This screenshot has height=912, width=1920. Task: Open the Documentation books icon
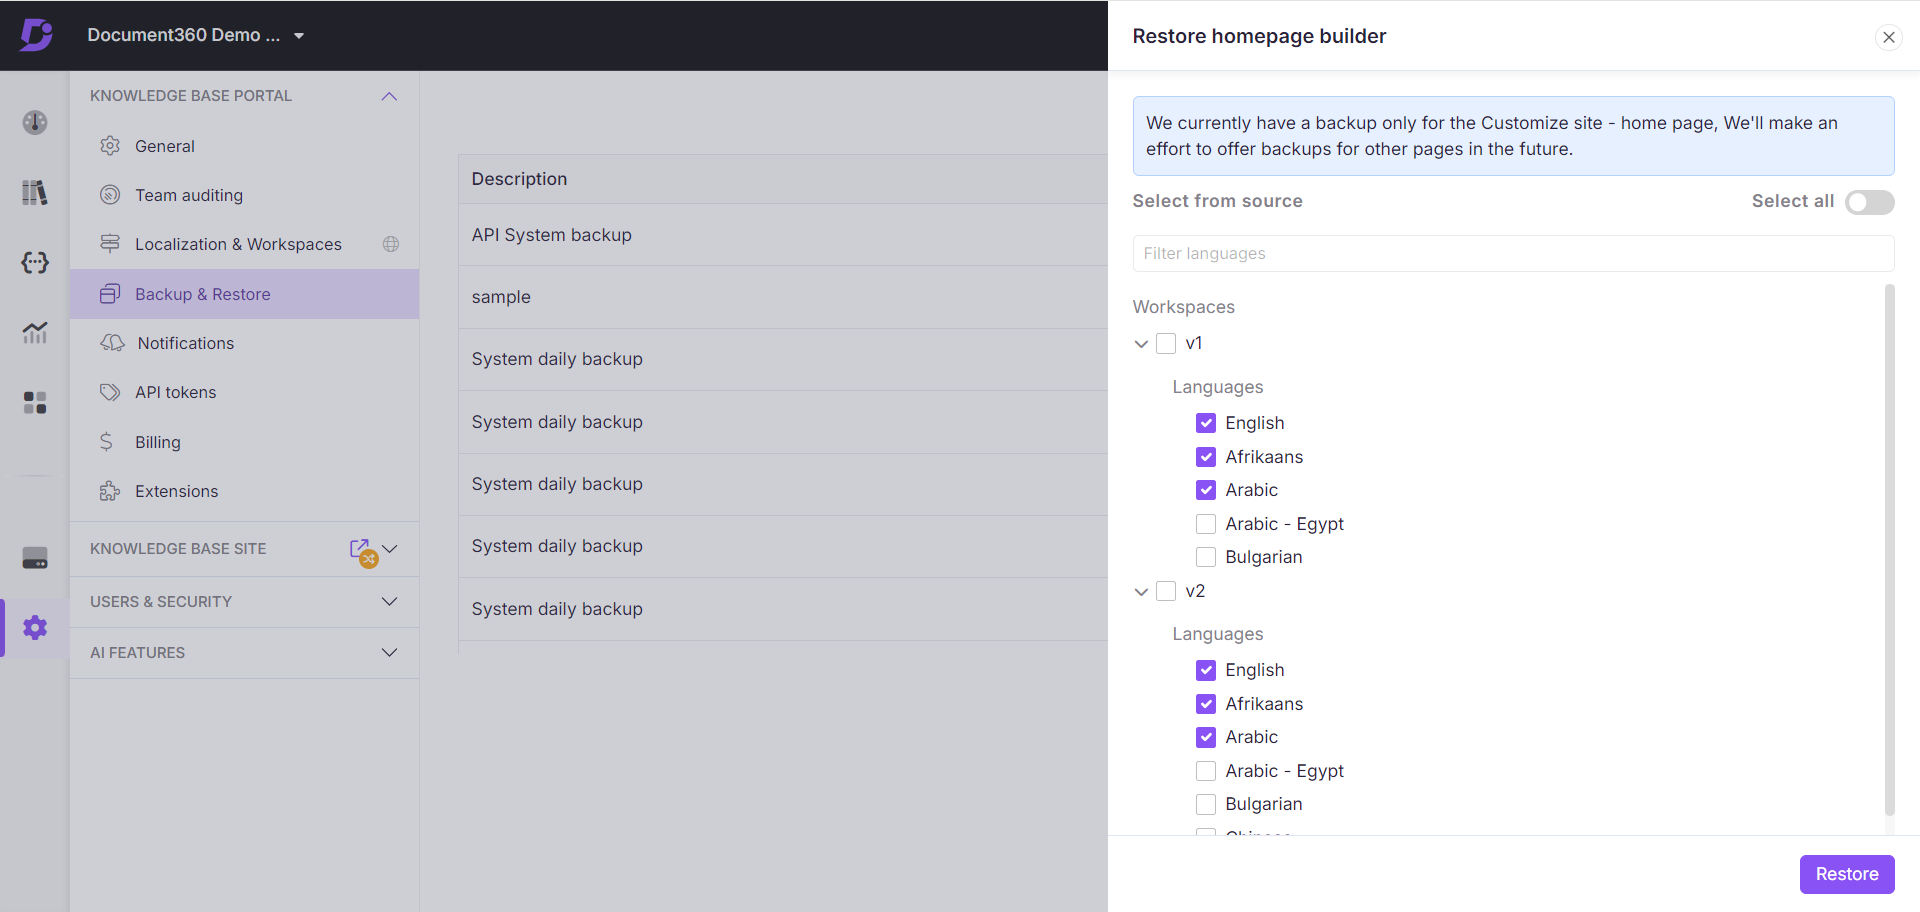pos(35,192)
